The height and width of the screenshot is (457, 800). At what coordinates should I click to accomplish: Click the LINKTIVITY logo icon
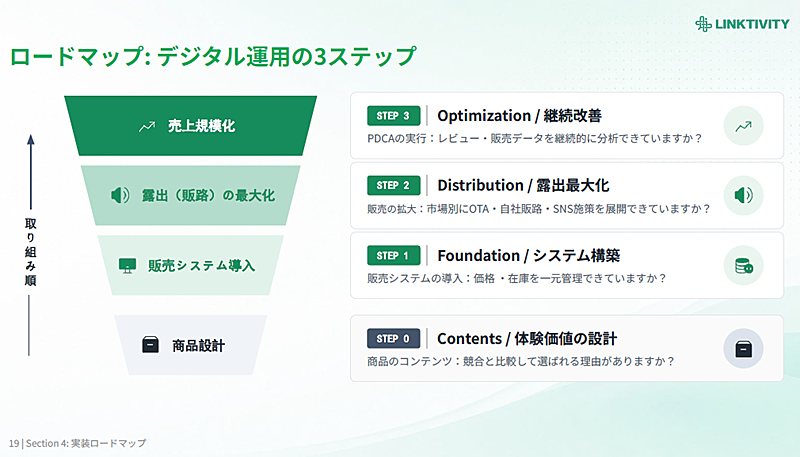tap(703, 23)
